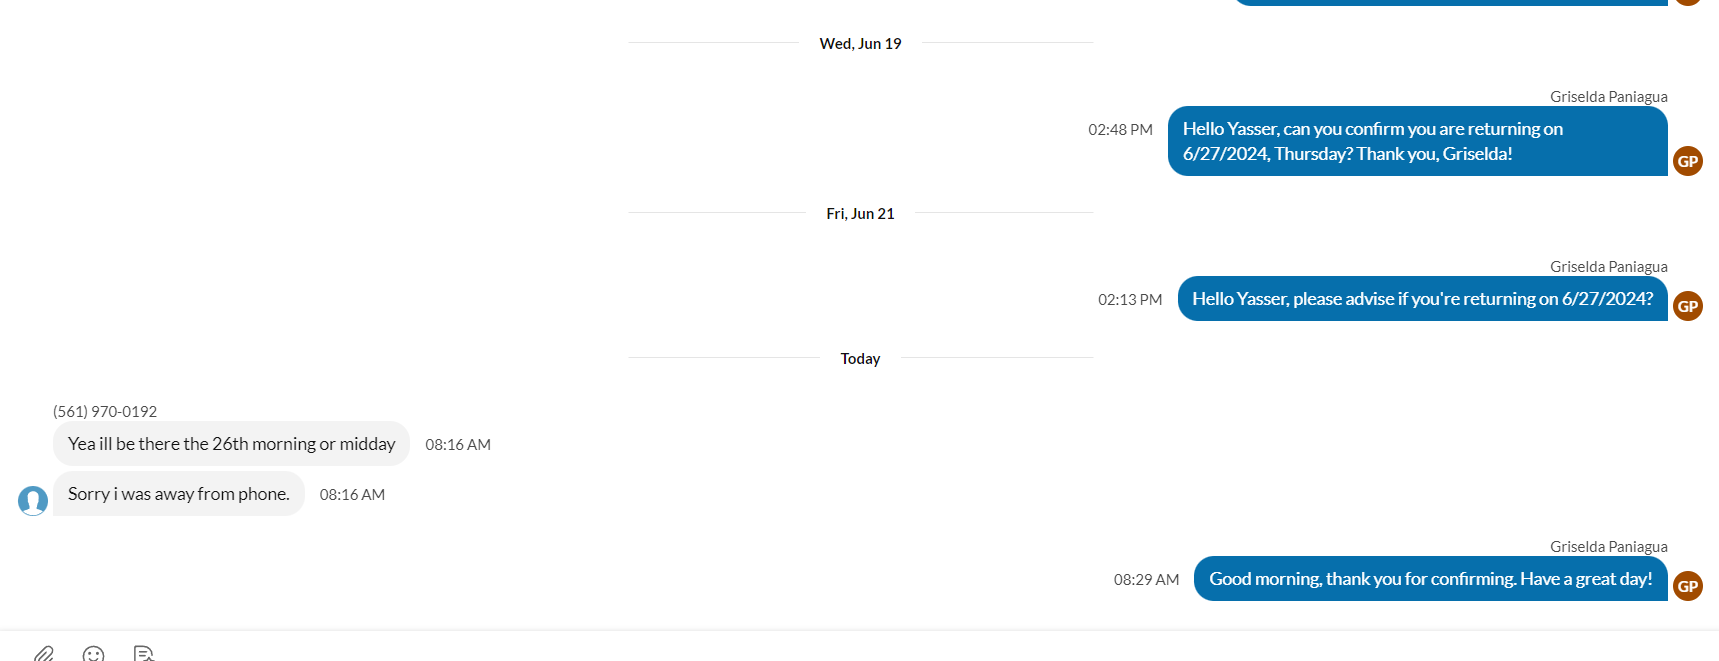Image resolution: width=1719 pixels, height=661 pixels.
Task: Click the 'Today' date separator
Action: (860, 358)
